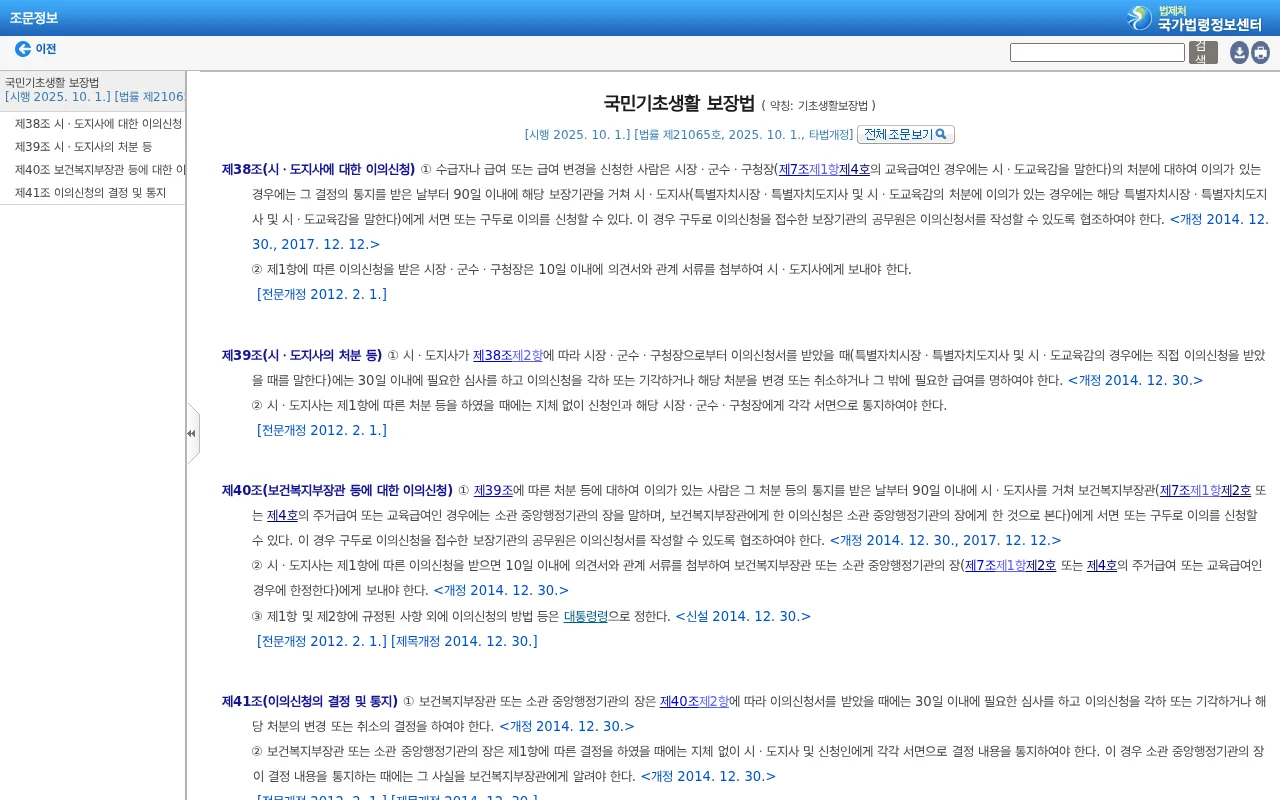This screenshot has height=800, width=1280.
Task: Select 제39조 시ㆍ도지사의 처분 등 in the sidebar
Action: point(83,147)
